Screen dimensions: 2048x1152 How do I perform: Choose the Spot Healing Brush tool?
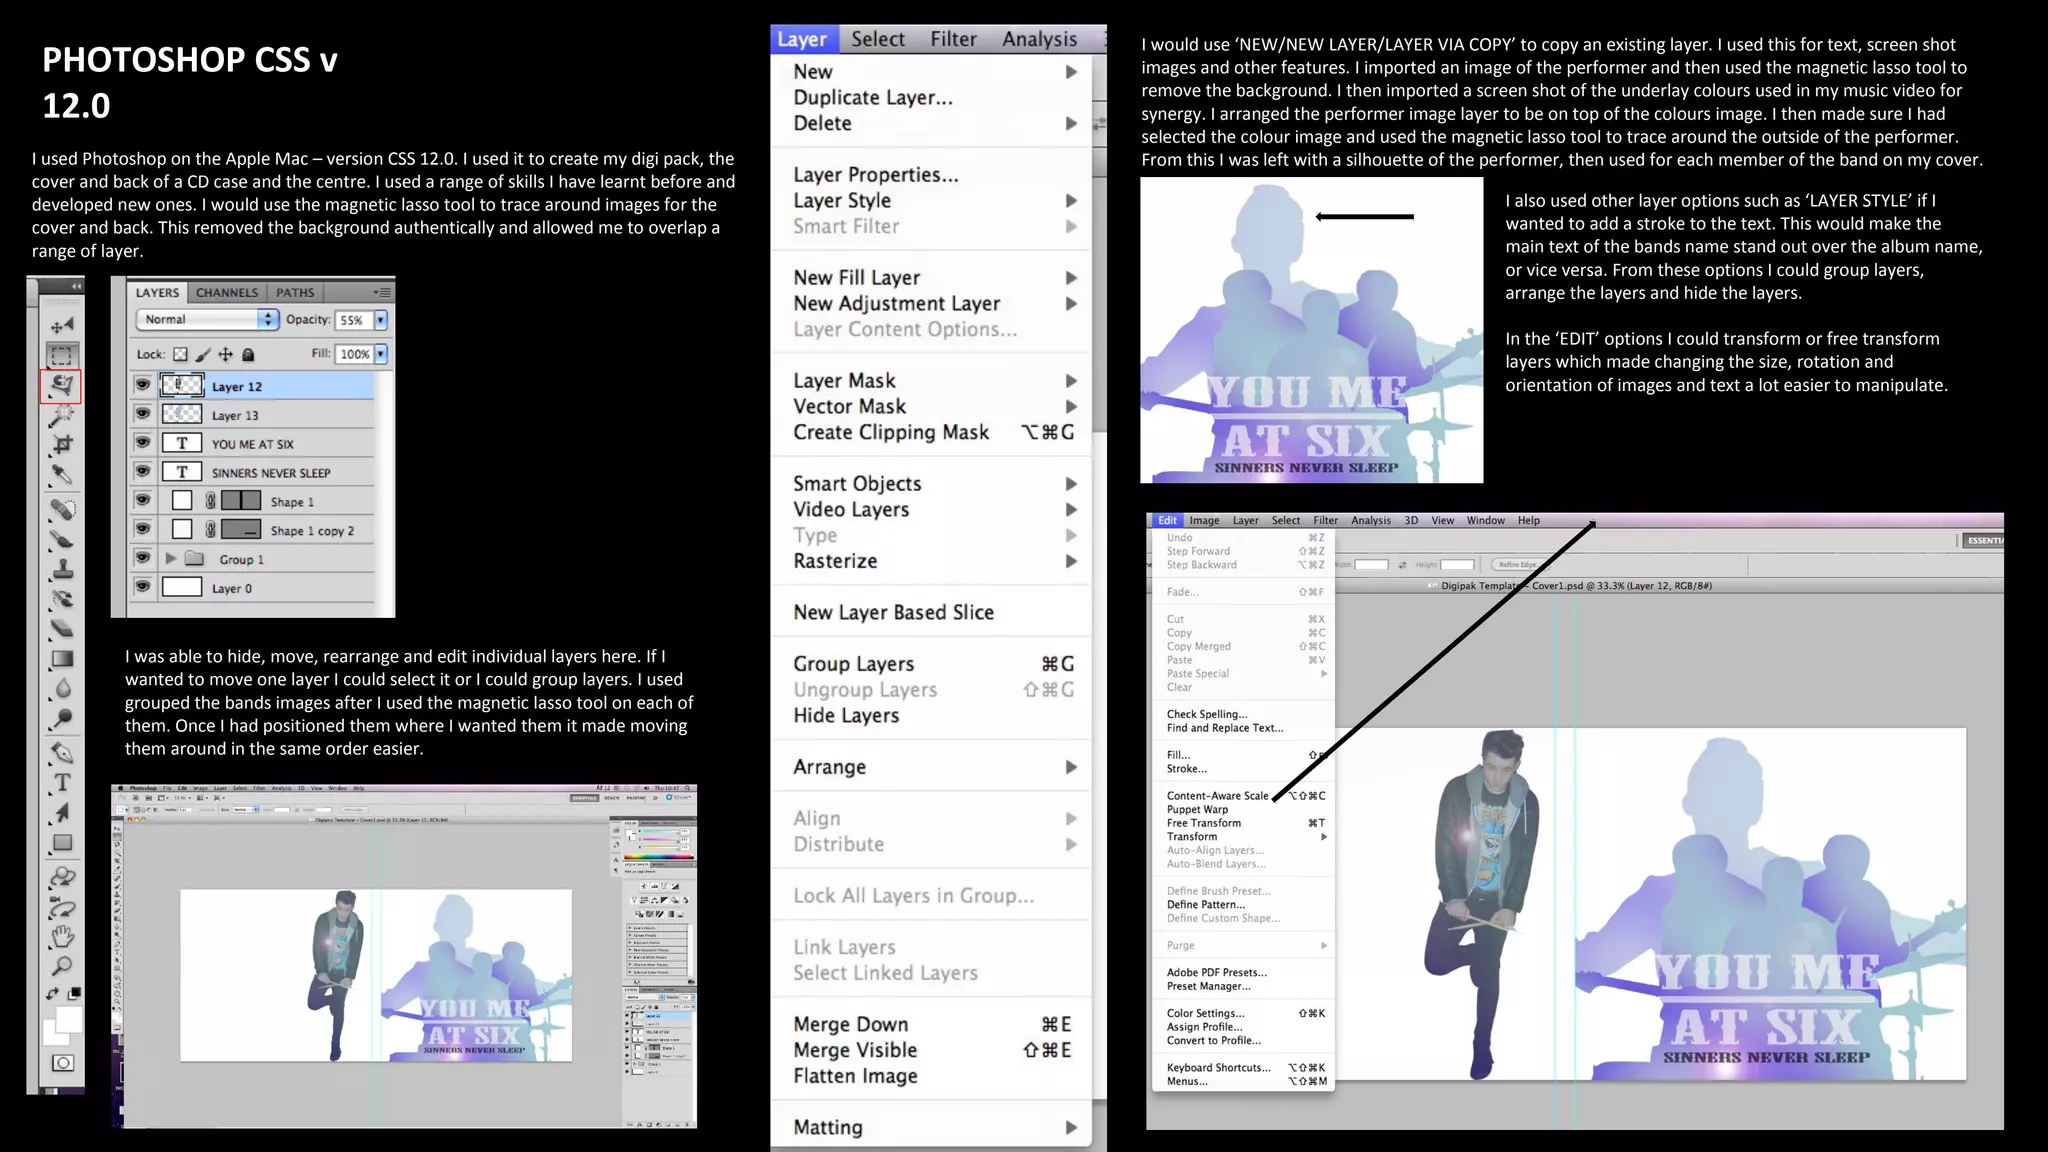(x=62, y=510)
